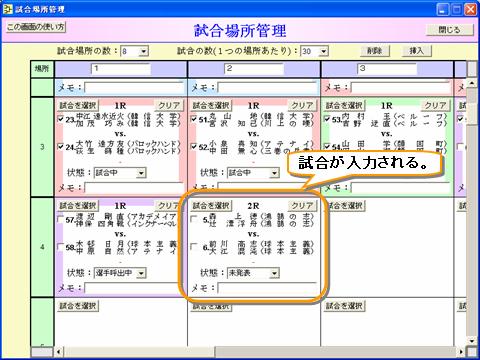Click クリア on the 2R match

coord(302,206)
